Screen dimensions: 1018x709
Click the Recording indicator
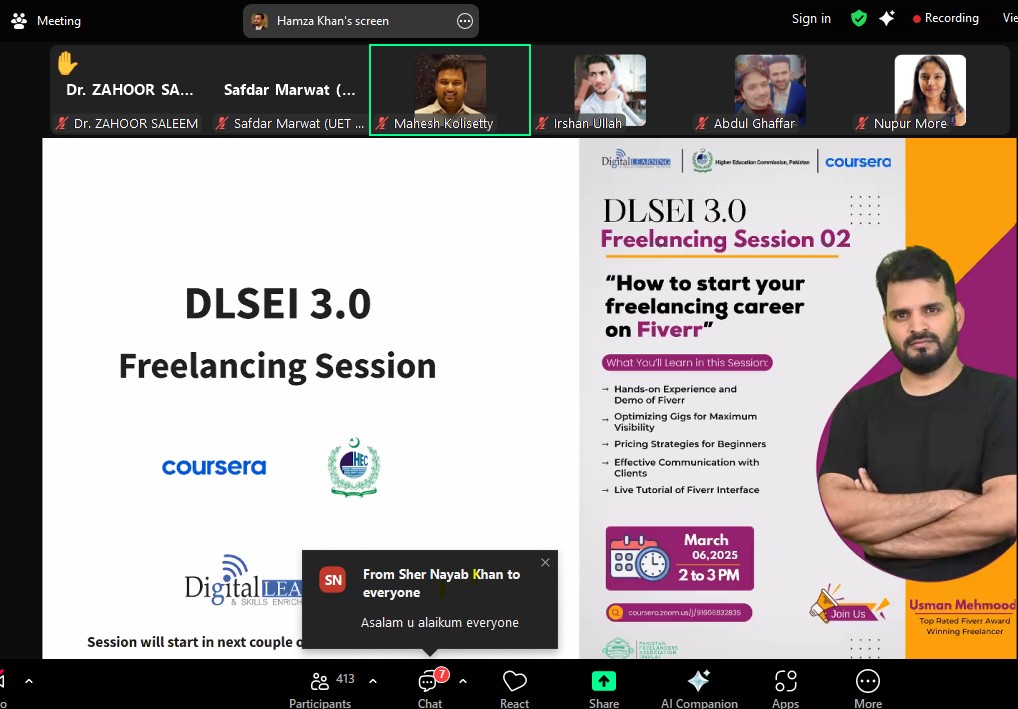tap(945, 18)
